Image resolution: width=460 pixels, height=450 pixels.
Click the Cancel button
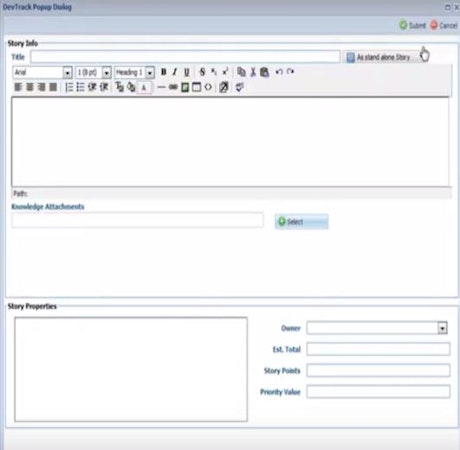tap(444, 25)
